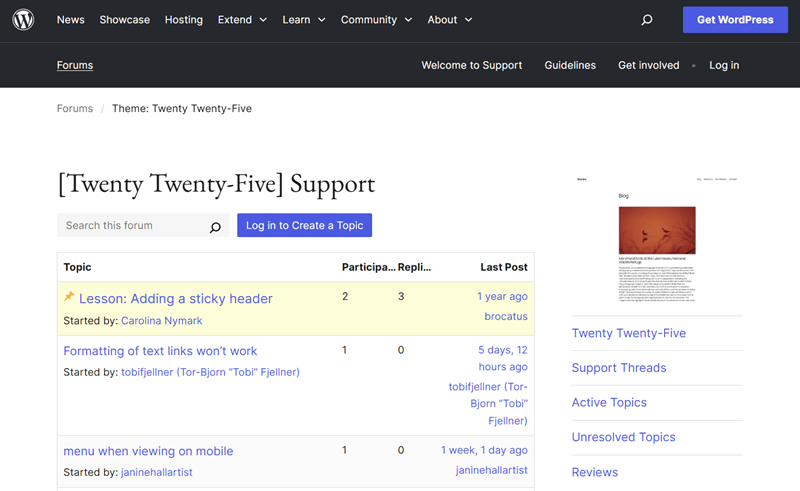Click Forums in the breadcrumb
Screen dimensions: 800x491
[x=75, y=109]
